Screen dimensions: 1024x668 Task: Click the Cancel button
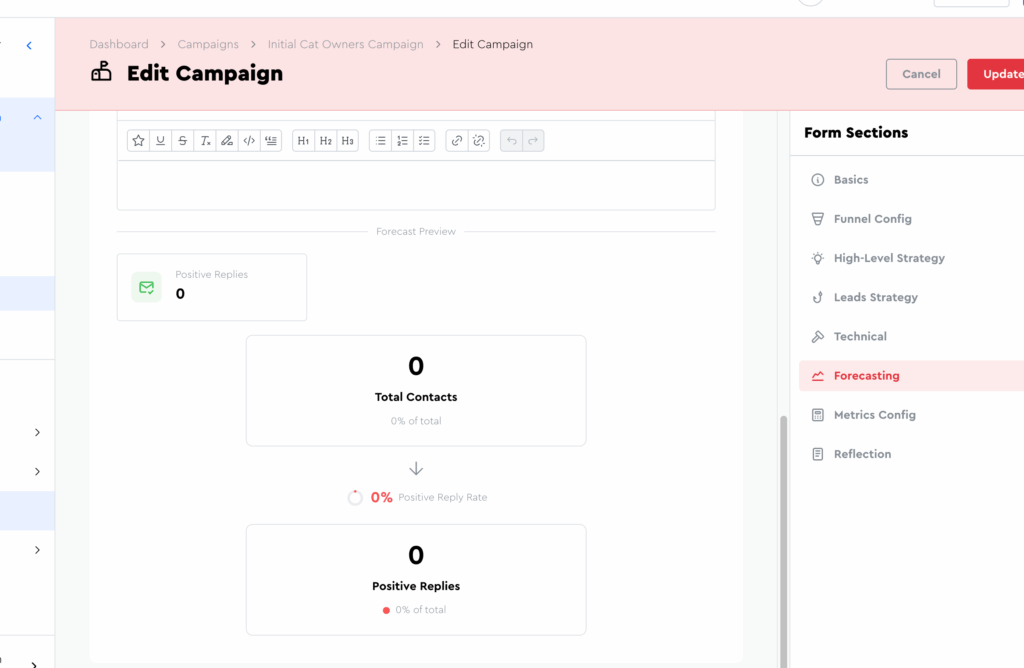[x=921, y=74]
